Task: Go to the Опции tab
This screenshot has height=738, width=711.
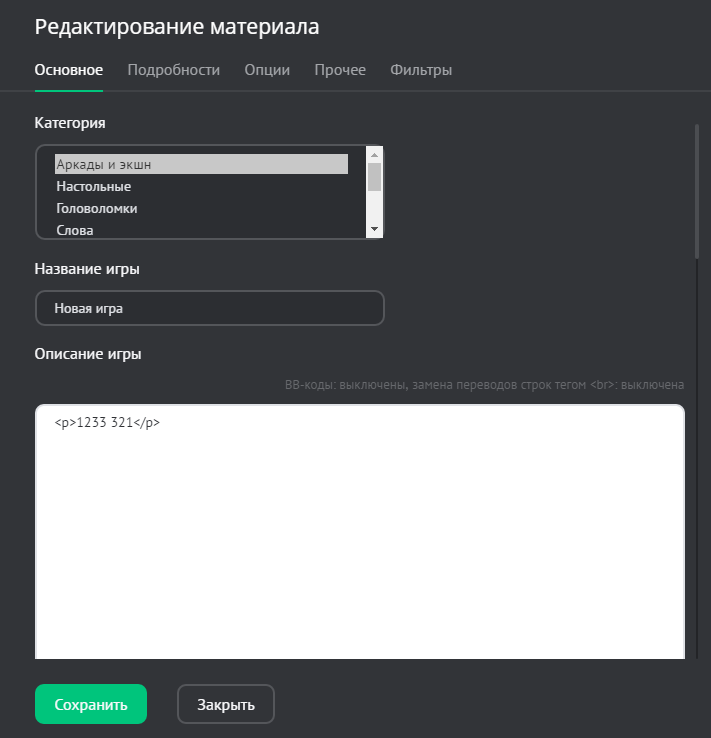Action: [x=267, y=70]
